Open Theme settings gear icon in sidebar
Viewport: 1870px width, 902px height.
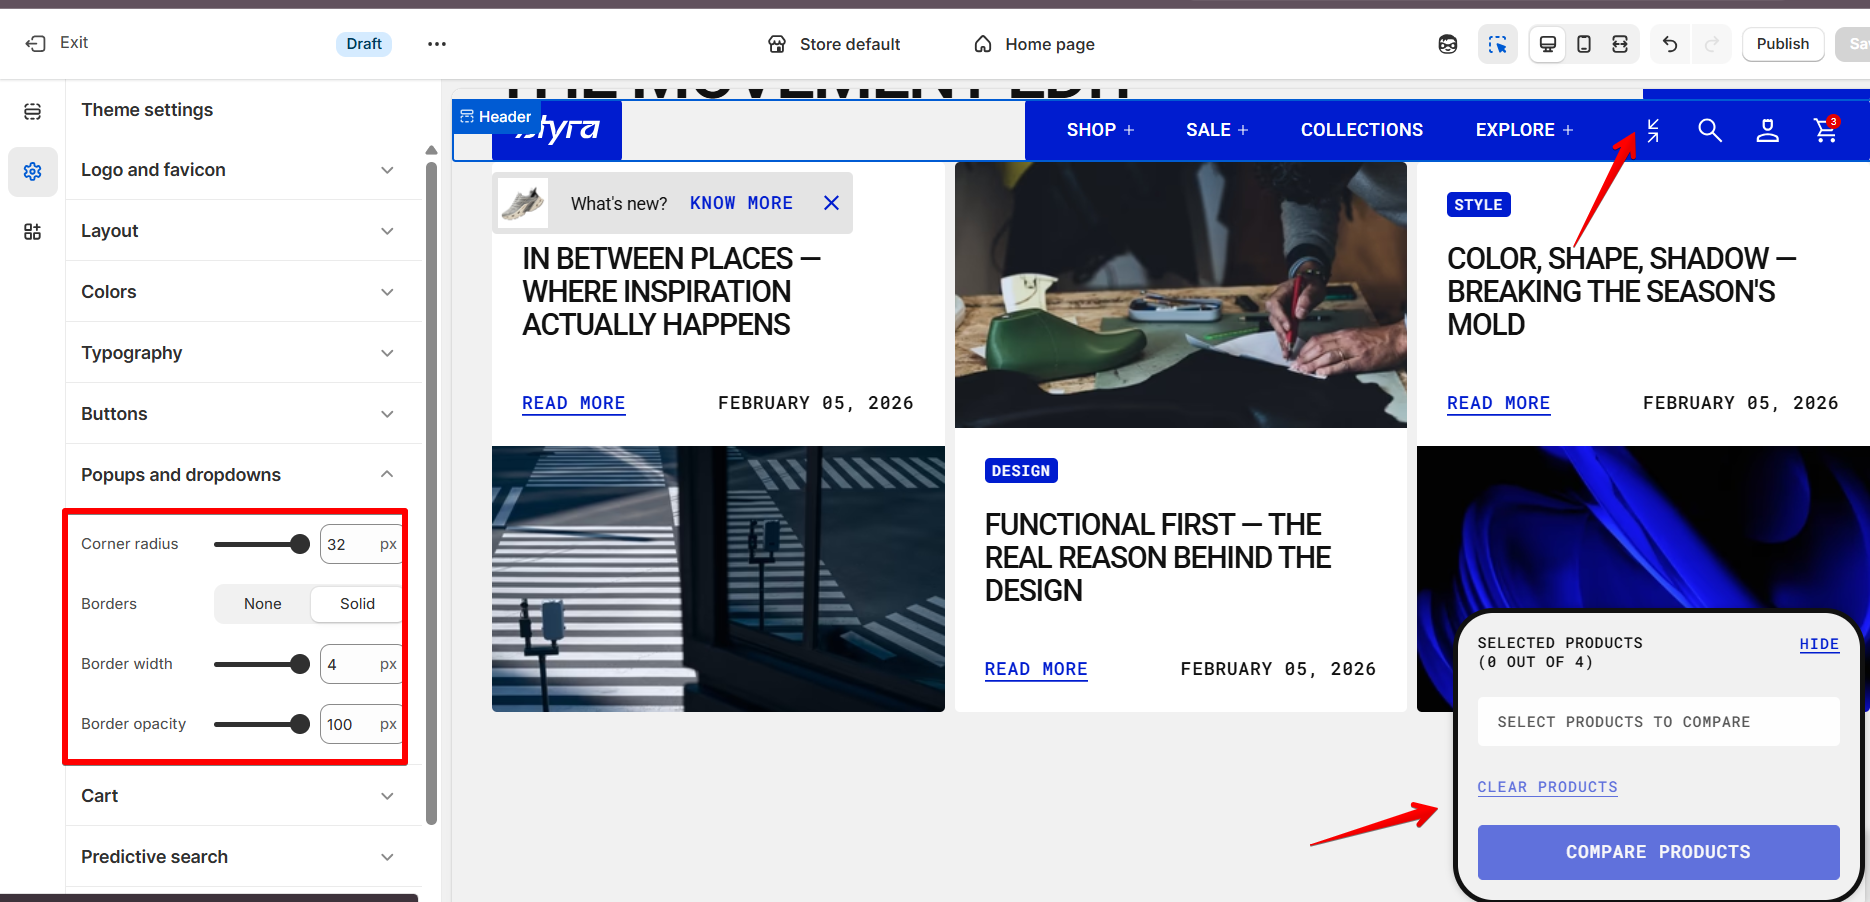click(33, 172)
